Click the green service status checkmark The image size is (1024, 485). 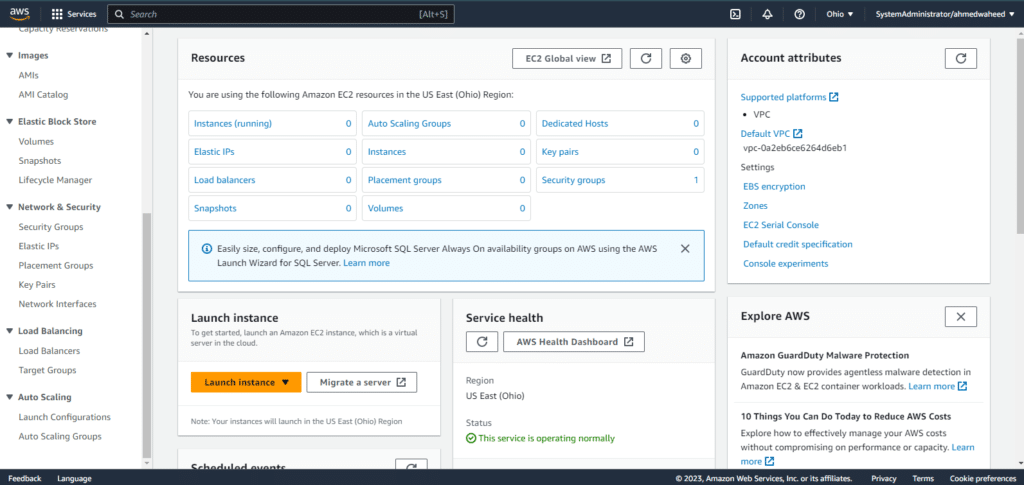471,439
